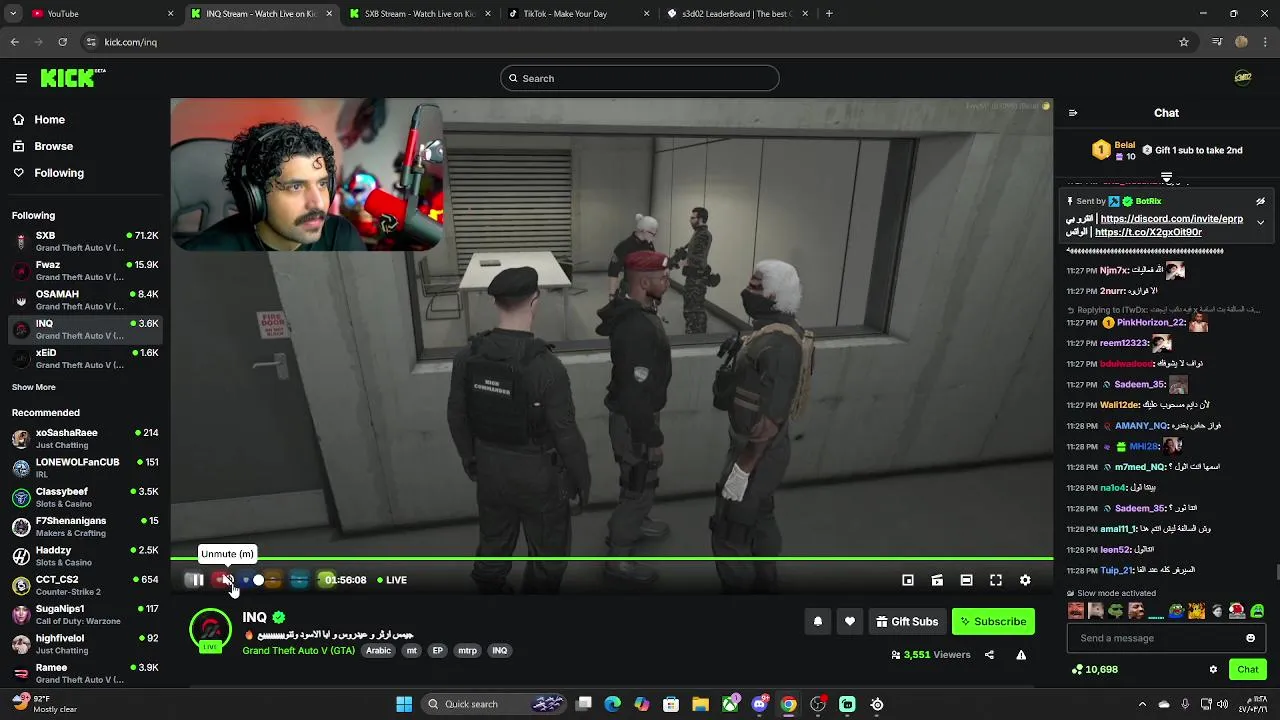Open Discord from taskbar
Viewport: 1280px width, 720px height.
click(x=759, y=704)
